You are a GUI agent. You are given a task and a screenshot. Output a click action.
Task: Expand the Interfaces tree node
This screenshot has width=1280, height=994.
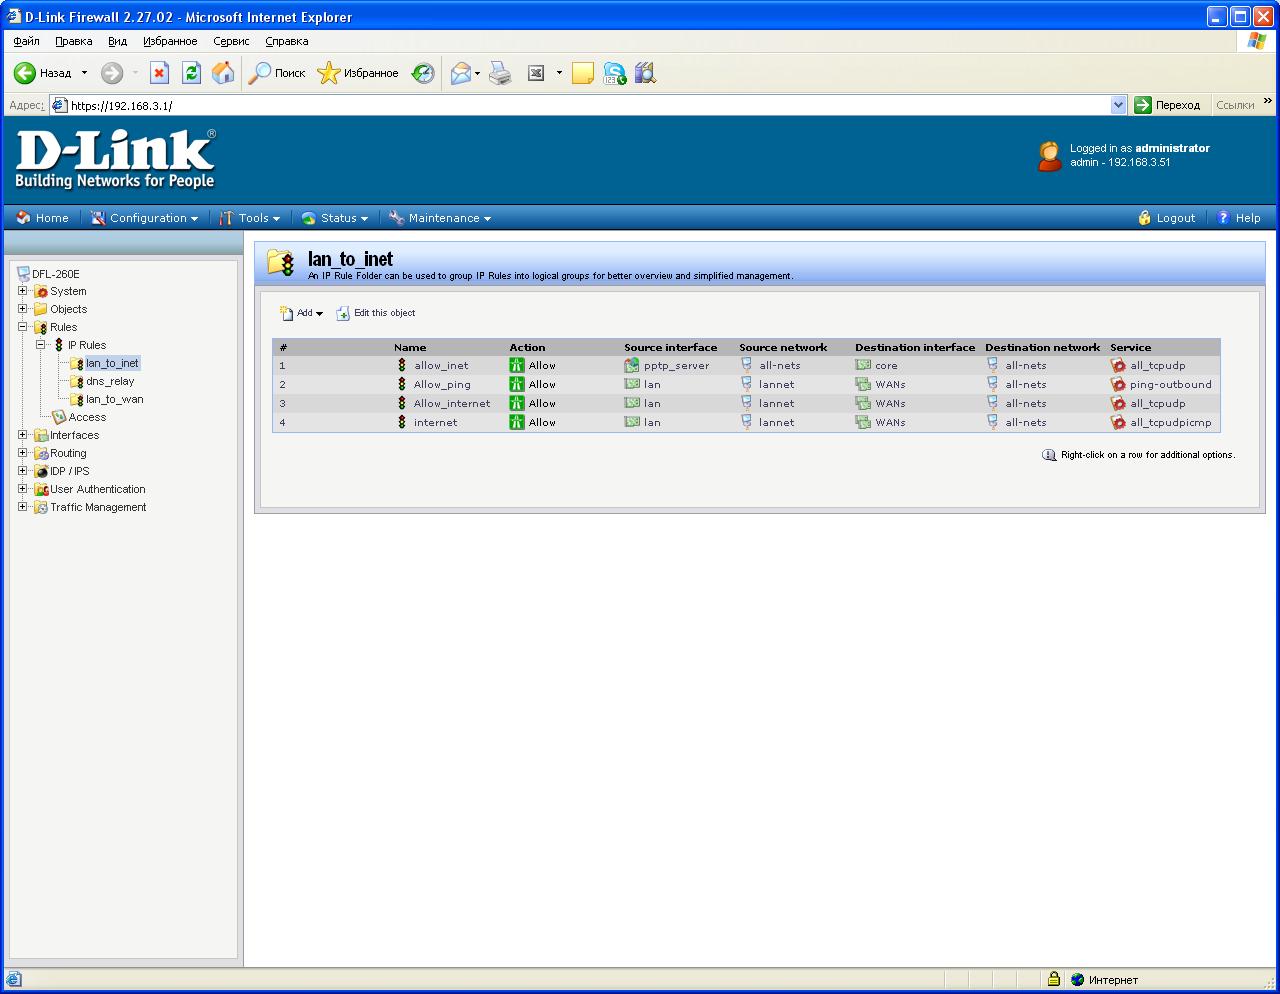click(22, 435)
